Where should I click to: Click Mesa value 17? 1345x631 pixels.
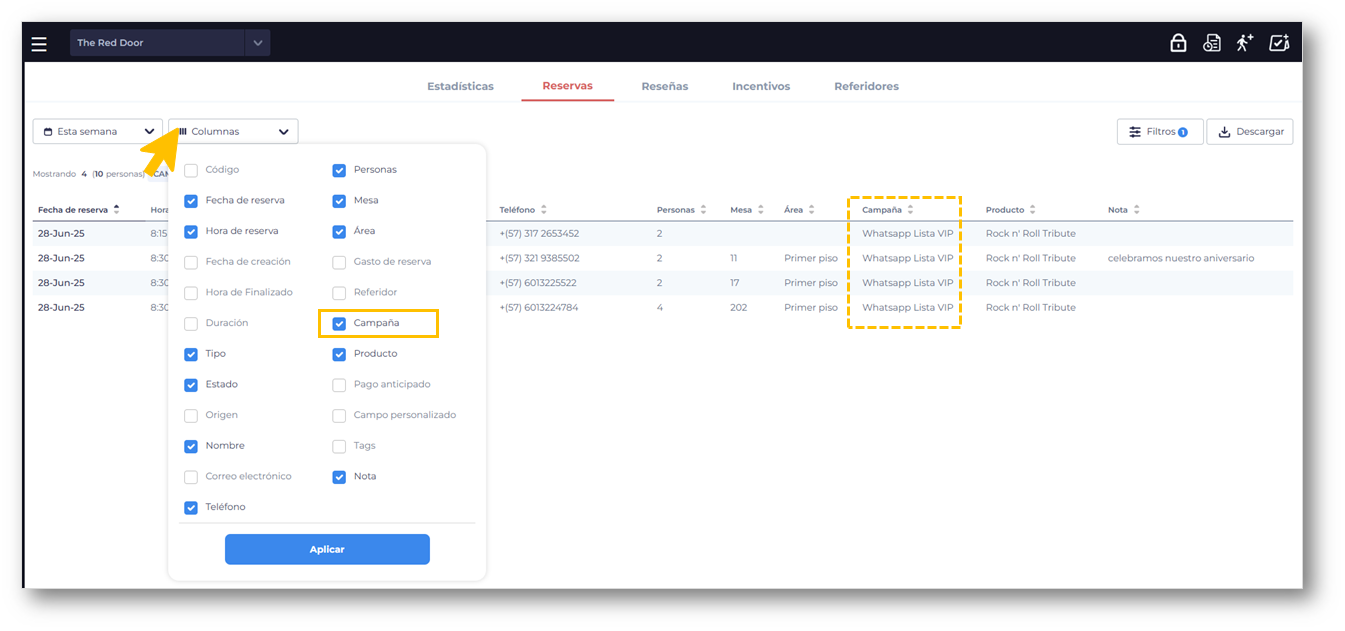coord(735,283)
